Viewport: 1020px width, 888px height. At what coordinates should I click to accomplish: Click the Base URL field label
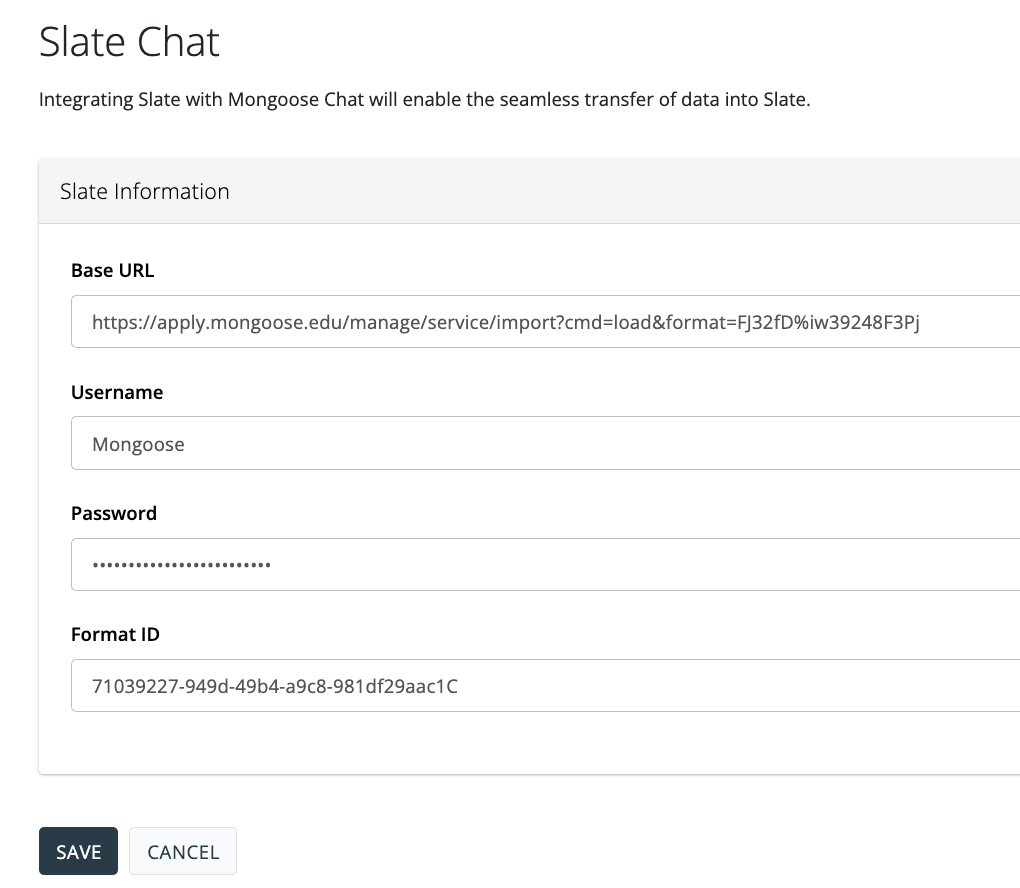112,270
